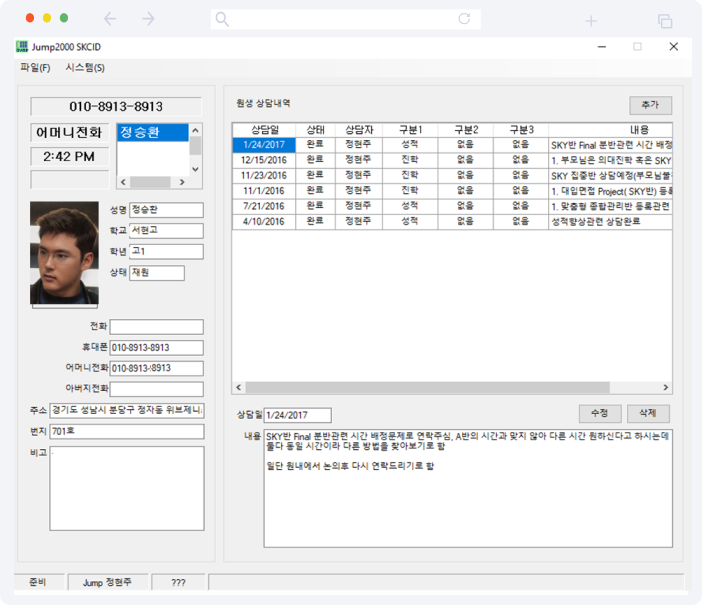Viewport: 702px width, 605px height.
Task: Select 정승환 in the name list
Action: pos(152,132)
